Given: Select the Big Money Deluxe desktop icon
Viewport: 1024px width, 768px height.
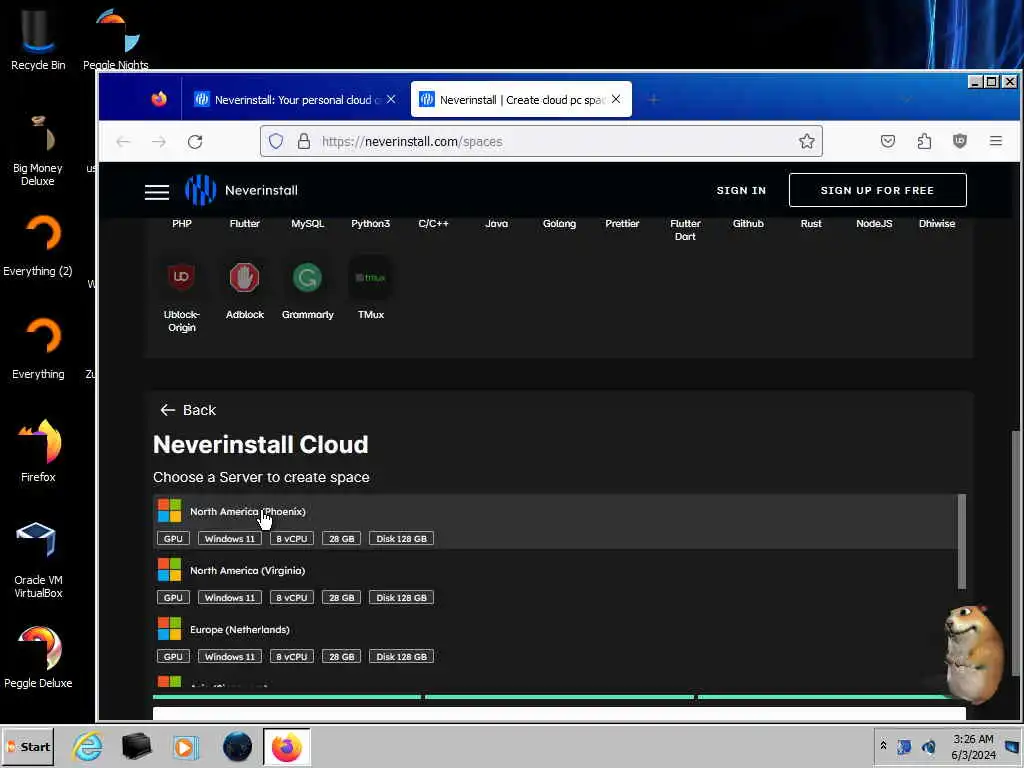Looking at the screenshot, I should (x=38, y=150).
